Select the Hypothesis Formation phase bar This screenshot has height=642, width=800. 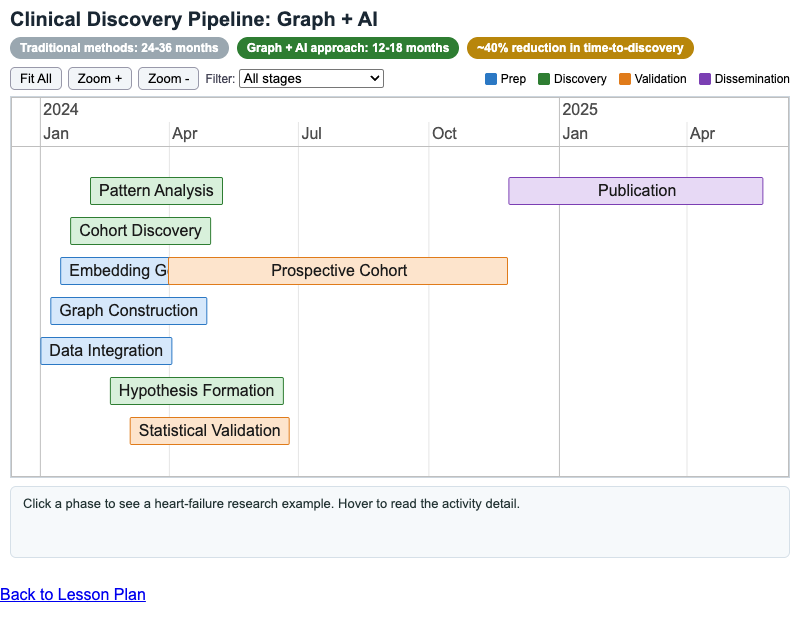point(196,391)
